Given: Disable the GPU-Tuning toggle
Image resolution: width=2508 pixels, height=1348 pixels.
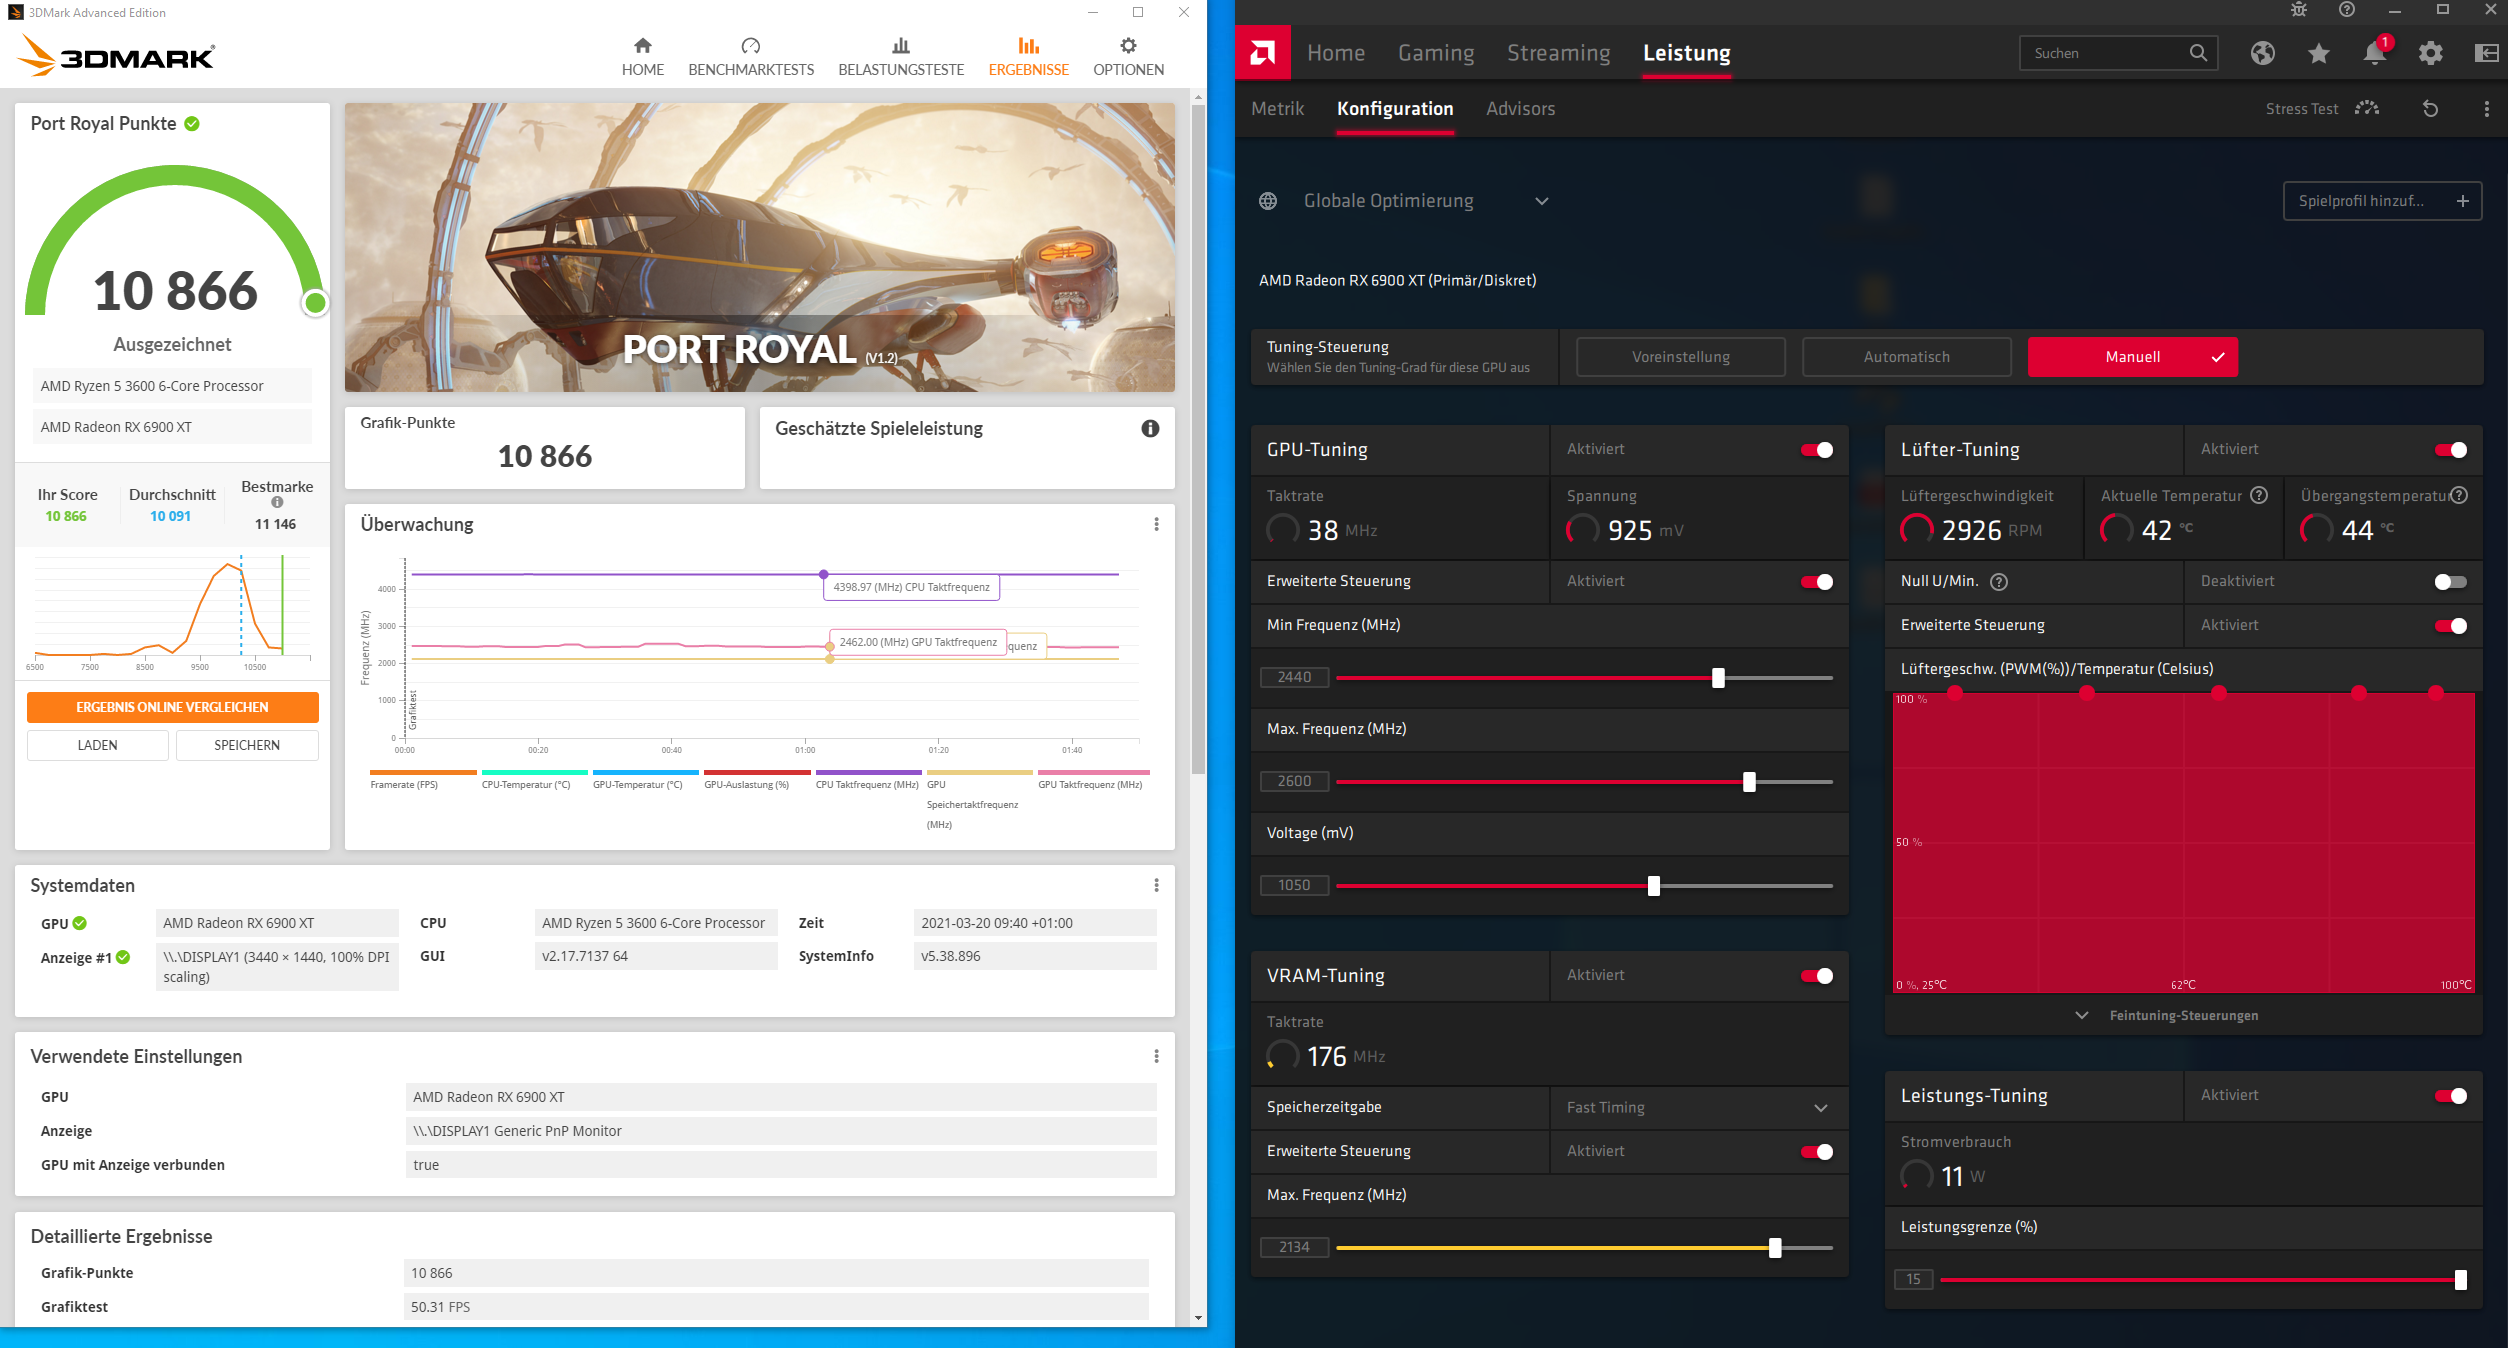Looking at the screenshot, I should 1816,450.
